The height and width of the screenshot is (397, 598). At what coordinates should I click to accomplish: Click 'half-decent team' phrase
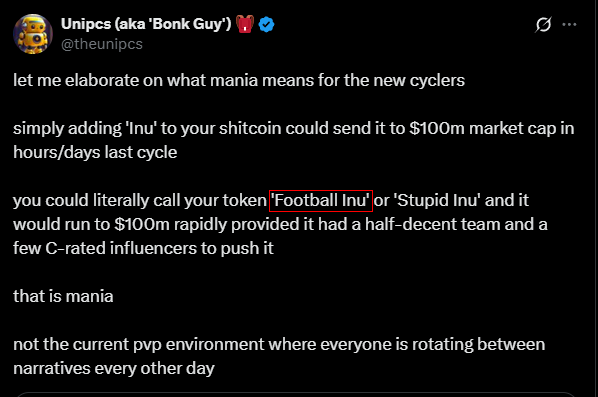pyautogui.click(x=432, y=224)
